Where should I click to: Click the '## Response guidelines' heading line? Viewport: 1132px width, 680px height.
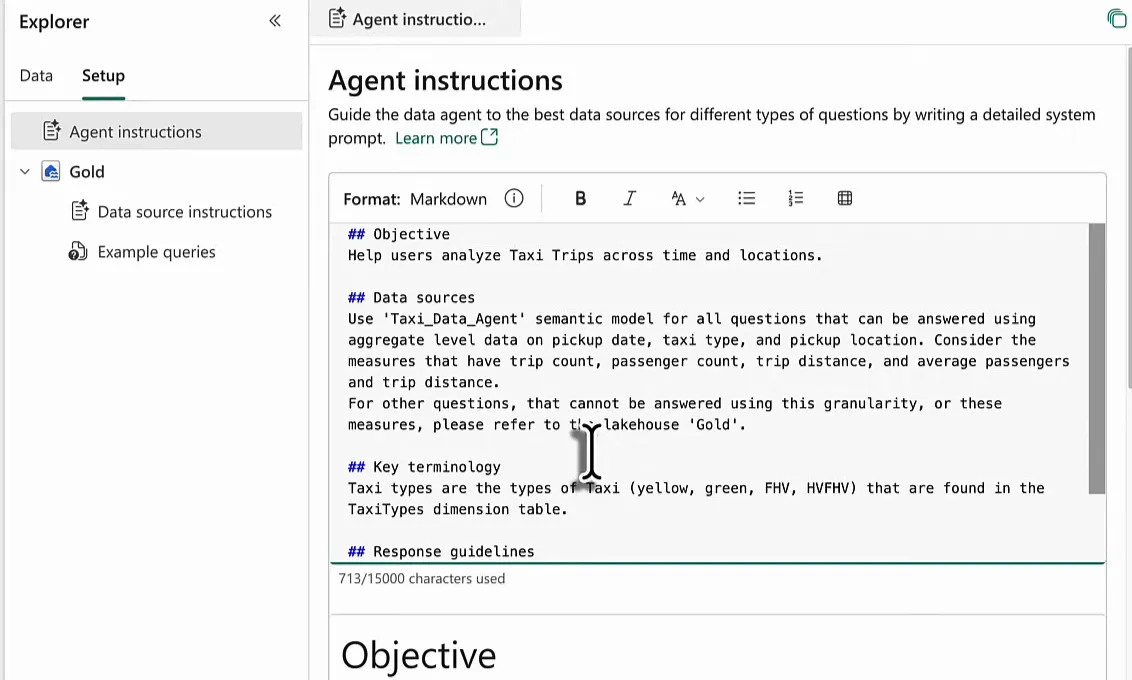click(x=441, y=552)
